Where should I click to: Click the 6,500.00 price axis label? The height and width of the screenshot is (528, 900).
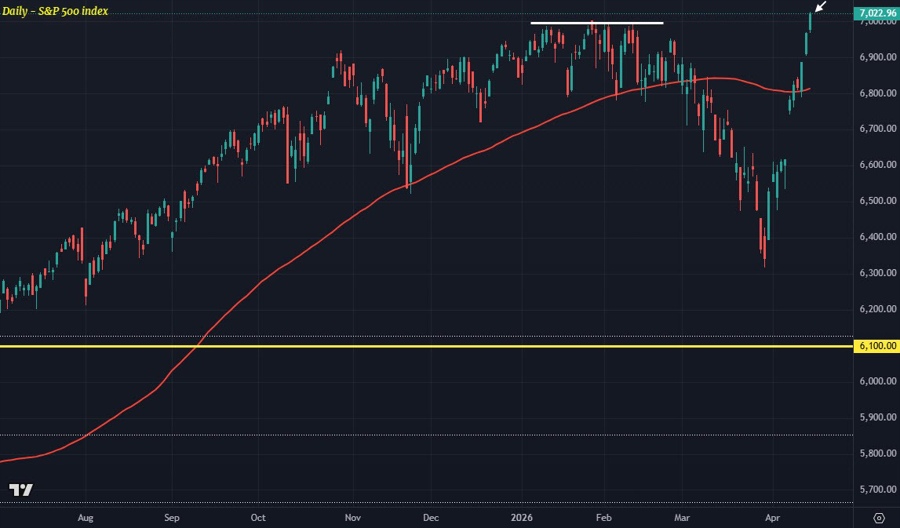point(878,201)
